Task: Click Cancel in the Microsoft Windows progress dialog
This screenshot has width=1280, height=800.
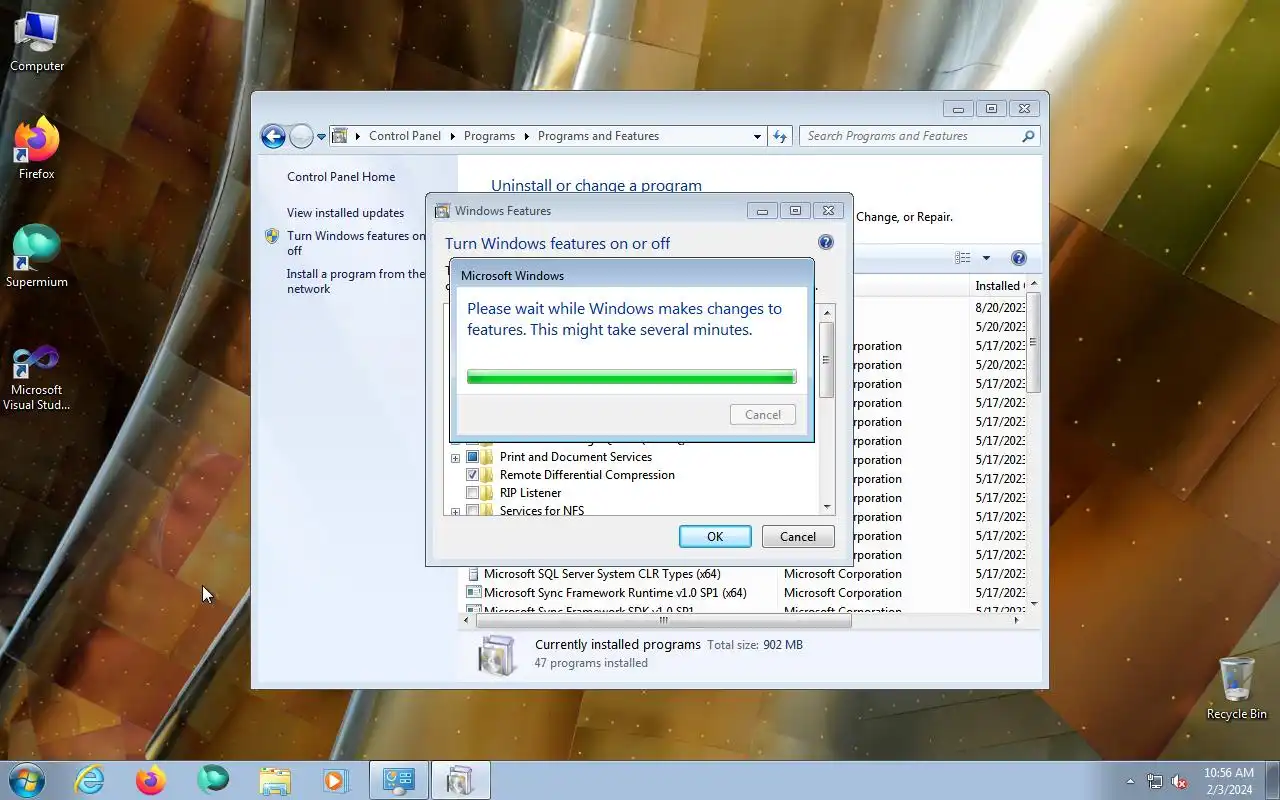Action: coord(763,415)
